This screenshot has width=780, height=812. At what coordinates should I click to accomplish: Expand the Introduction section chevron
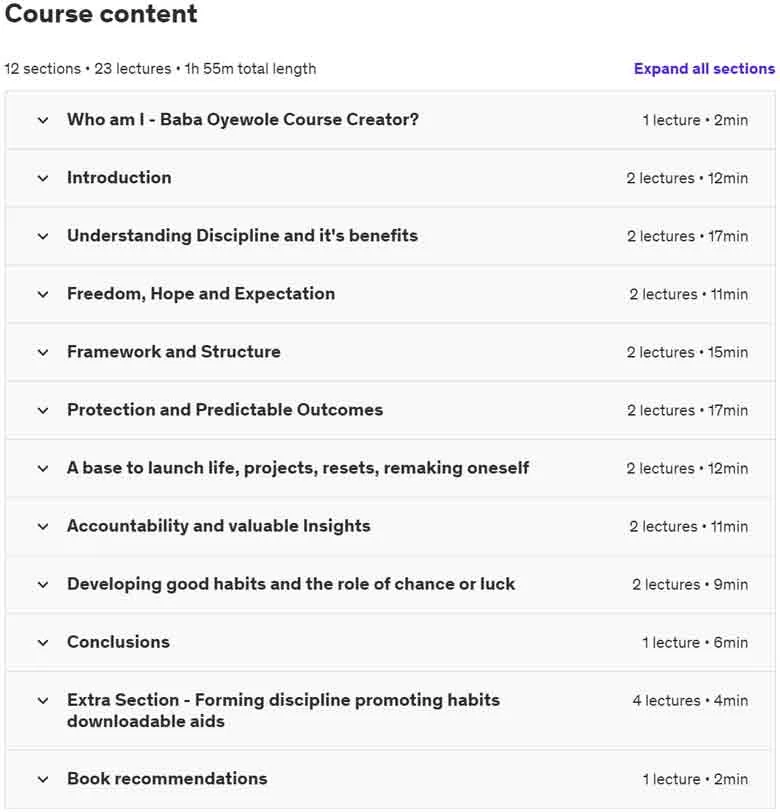43,179
